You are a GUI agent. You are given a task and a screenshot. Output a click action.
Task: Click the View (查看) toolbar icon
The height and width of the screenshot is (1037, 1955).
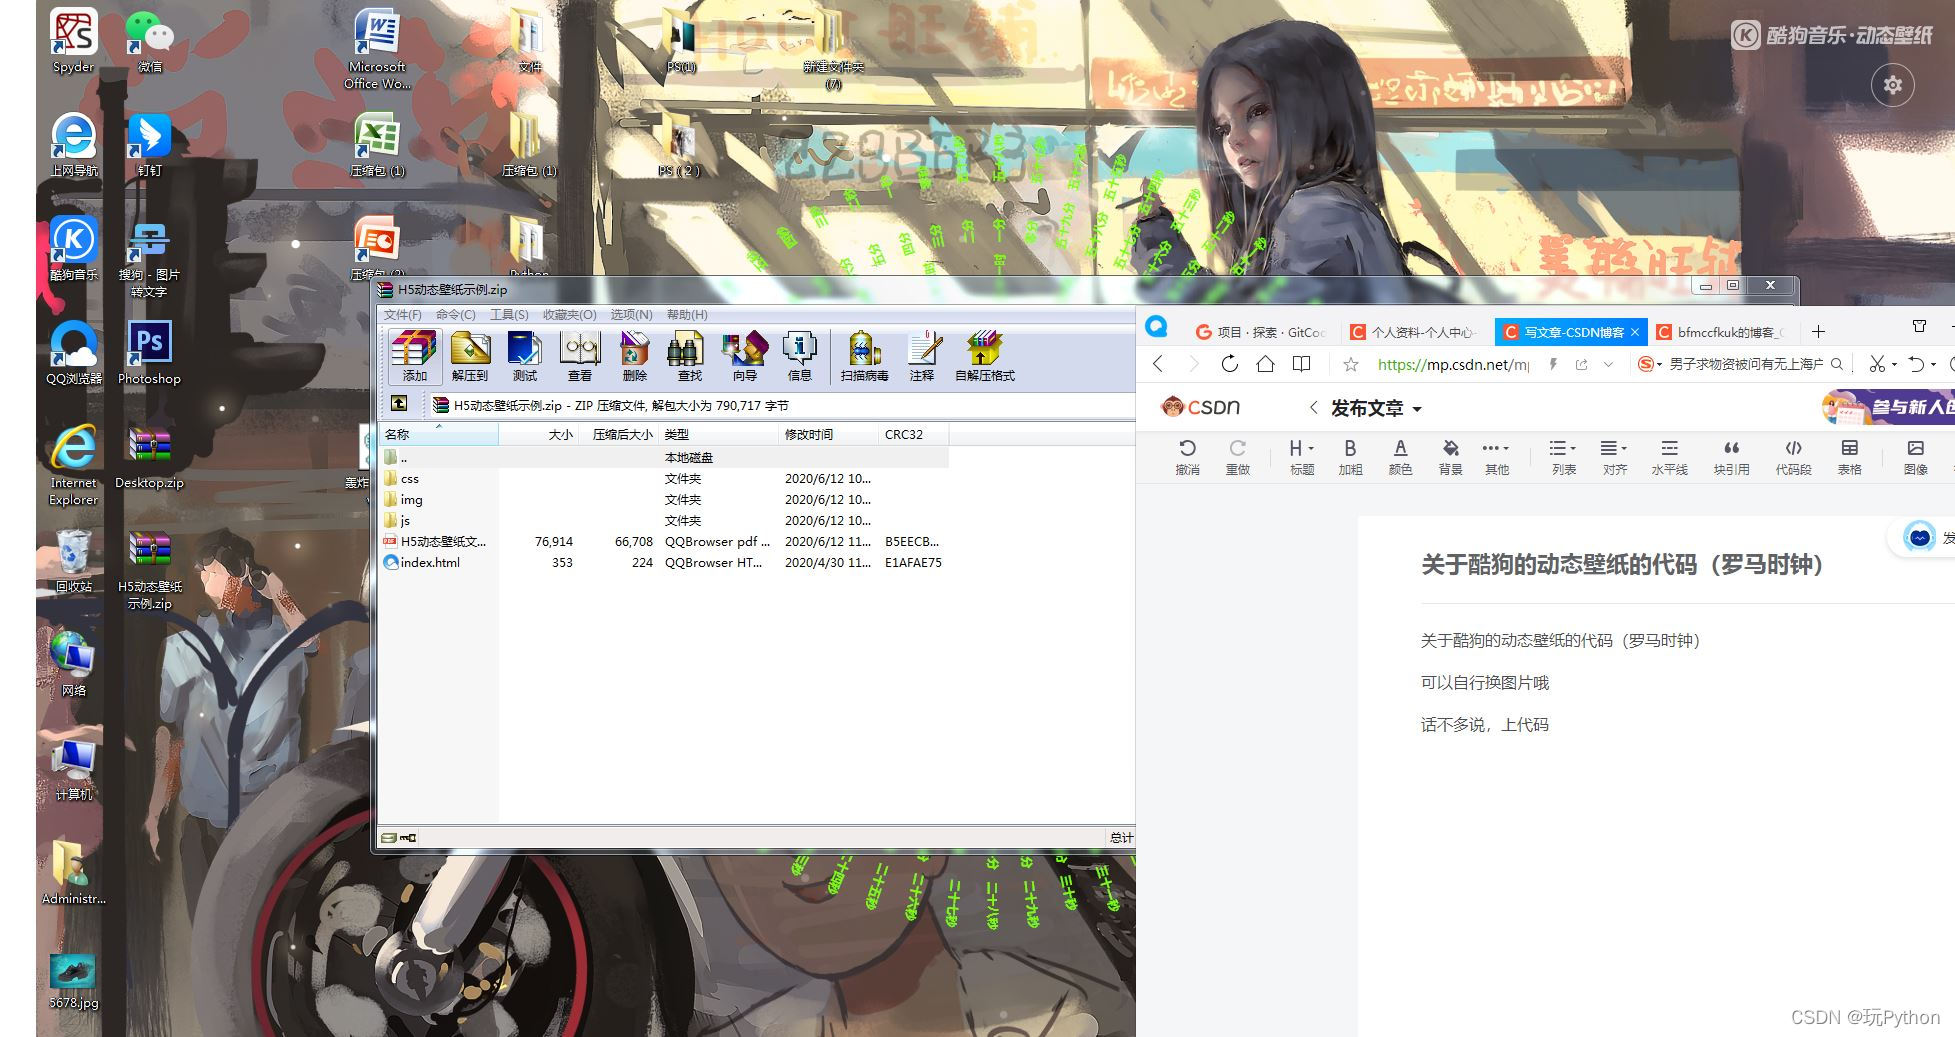pos(579,356)
